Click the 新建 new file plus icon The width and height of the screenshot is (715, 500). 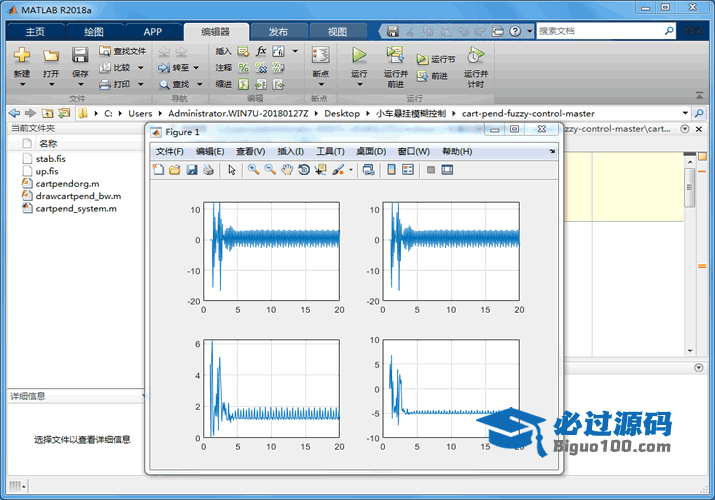(x=22, y=56)
